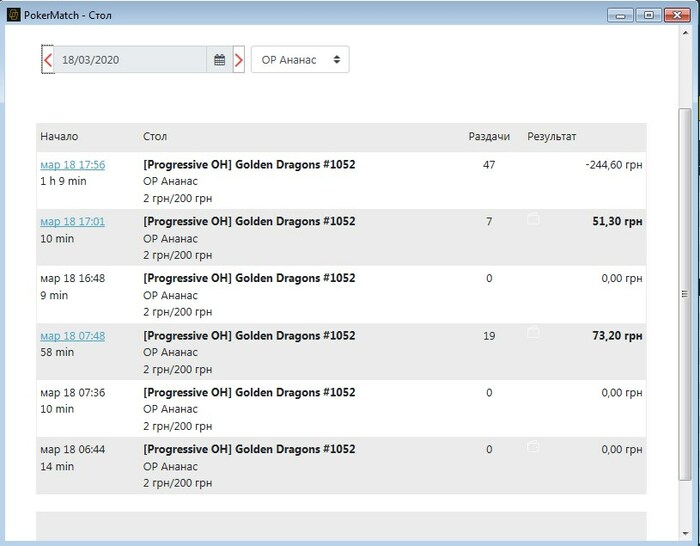
Task: Minimize the PokerMatch window
Action: [x=621, y=15]
